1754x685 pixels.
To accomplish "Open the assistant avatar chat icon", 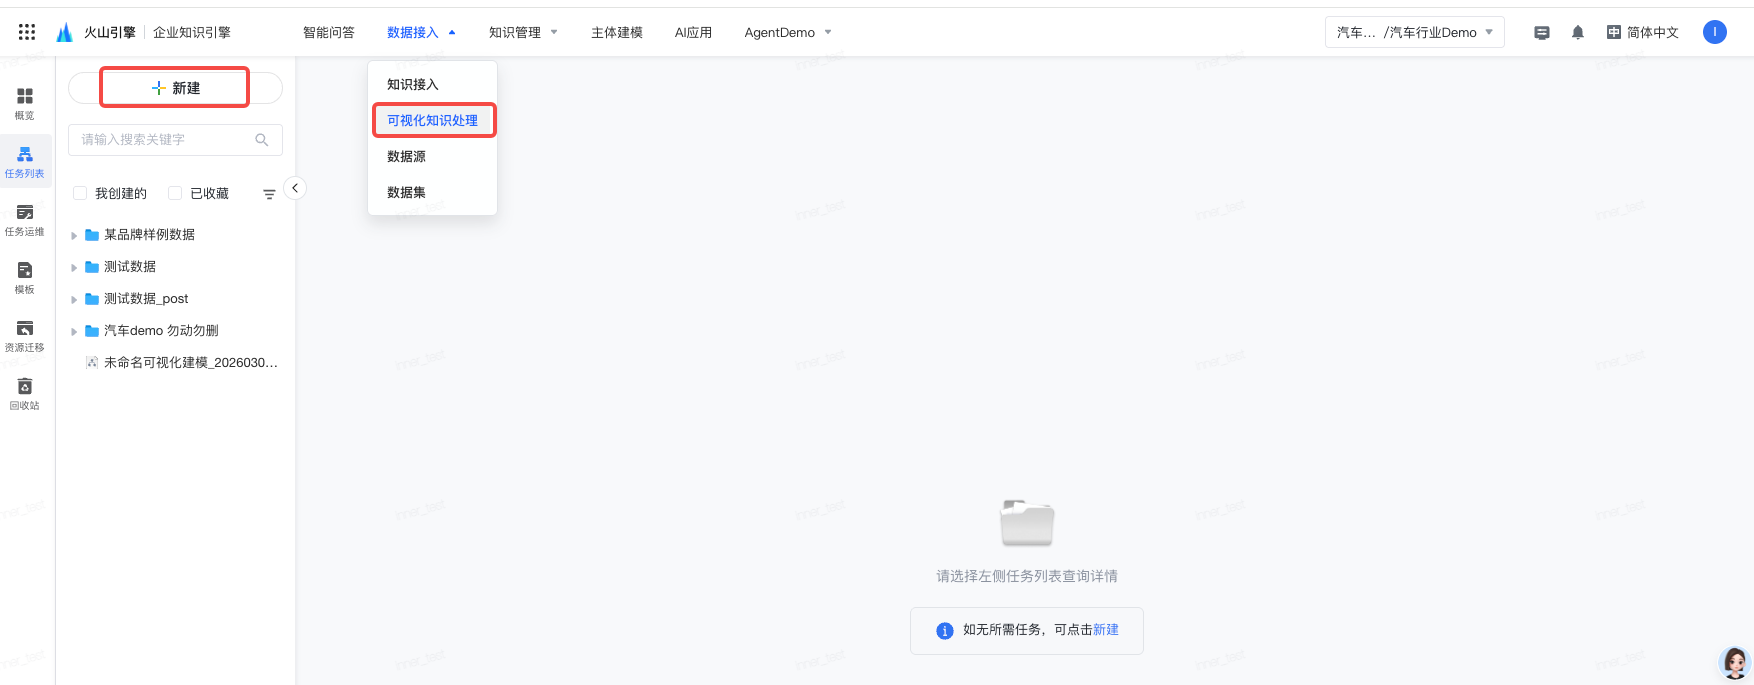I will point(1735,662).
